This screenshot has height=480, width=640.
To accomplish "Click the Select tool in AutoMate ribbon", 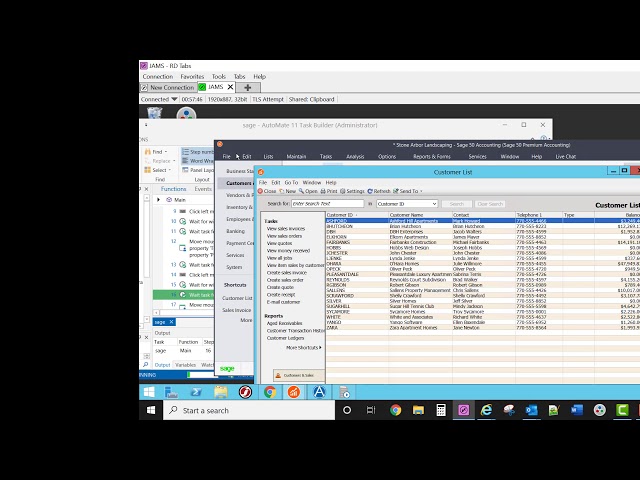I will tap(158, 170).
